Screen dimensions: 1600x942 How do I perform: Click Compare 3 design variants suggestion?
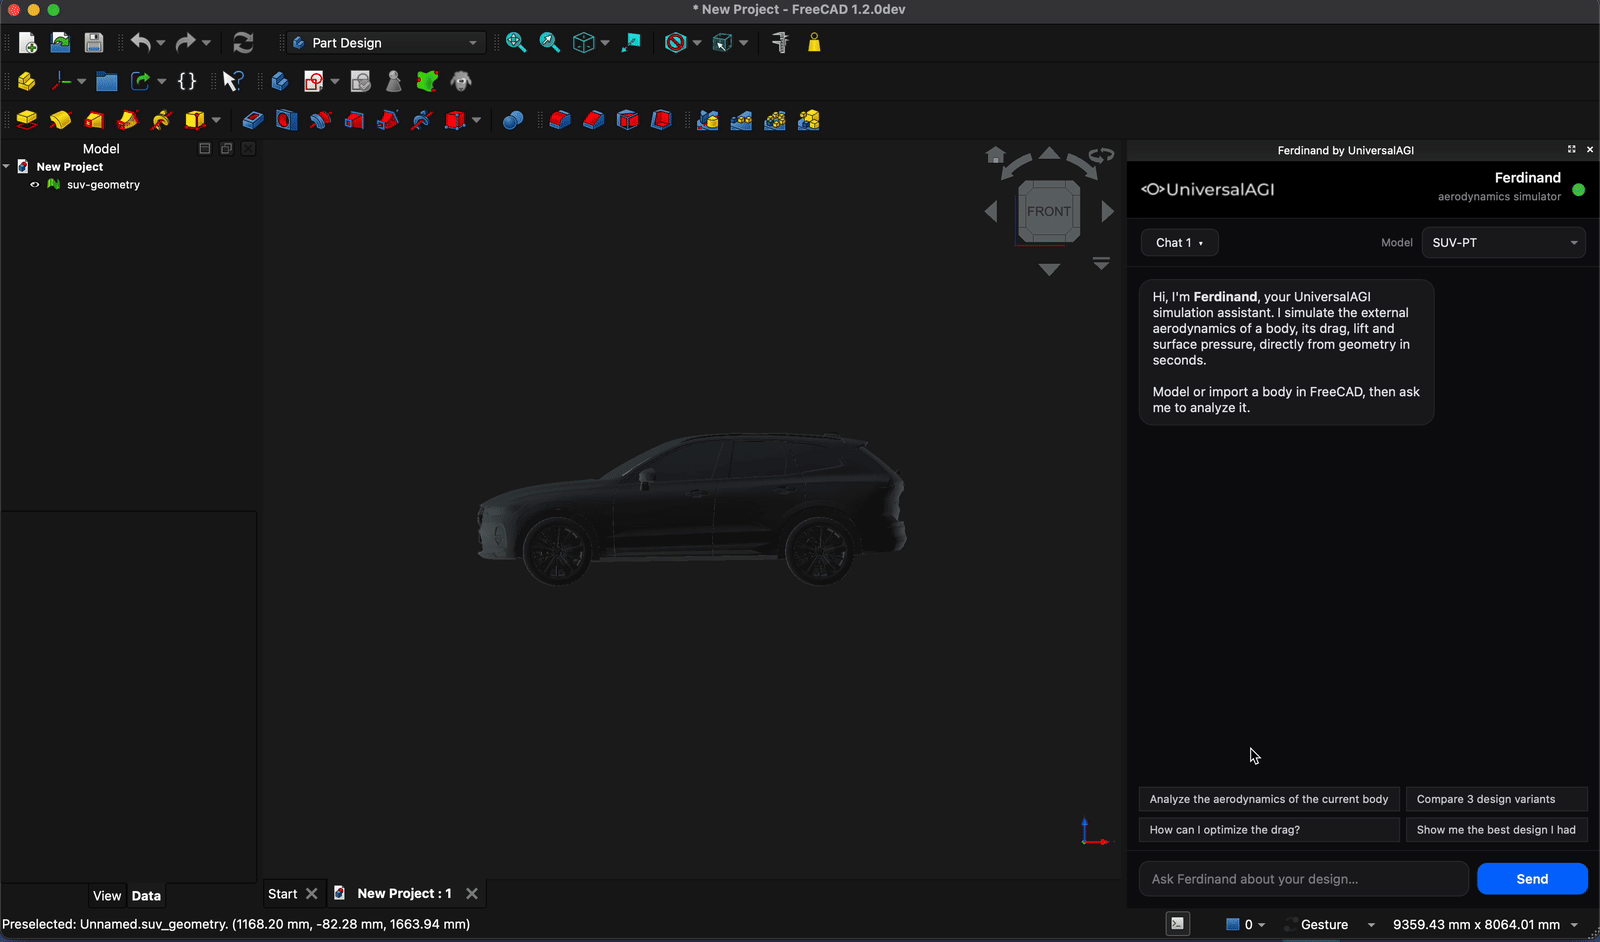1497,799
